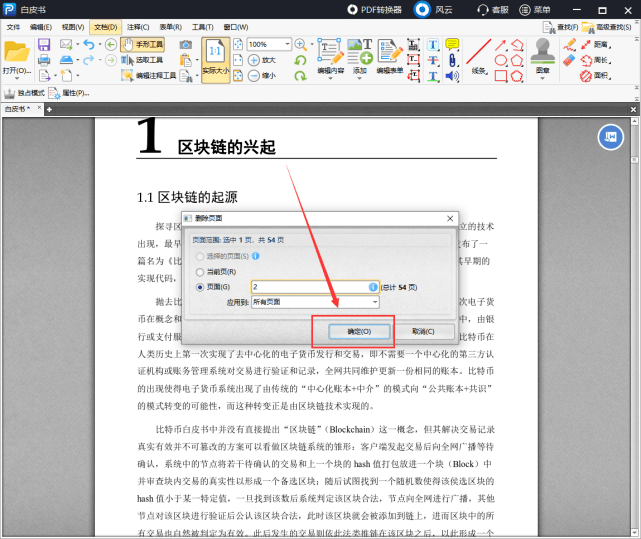Click the Advanced Search (高级查找) button
Viewport: 641px width, 539px height.
[x=614, y=27]
